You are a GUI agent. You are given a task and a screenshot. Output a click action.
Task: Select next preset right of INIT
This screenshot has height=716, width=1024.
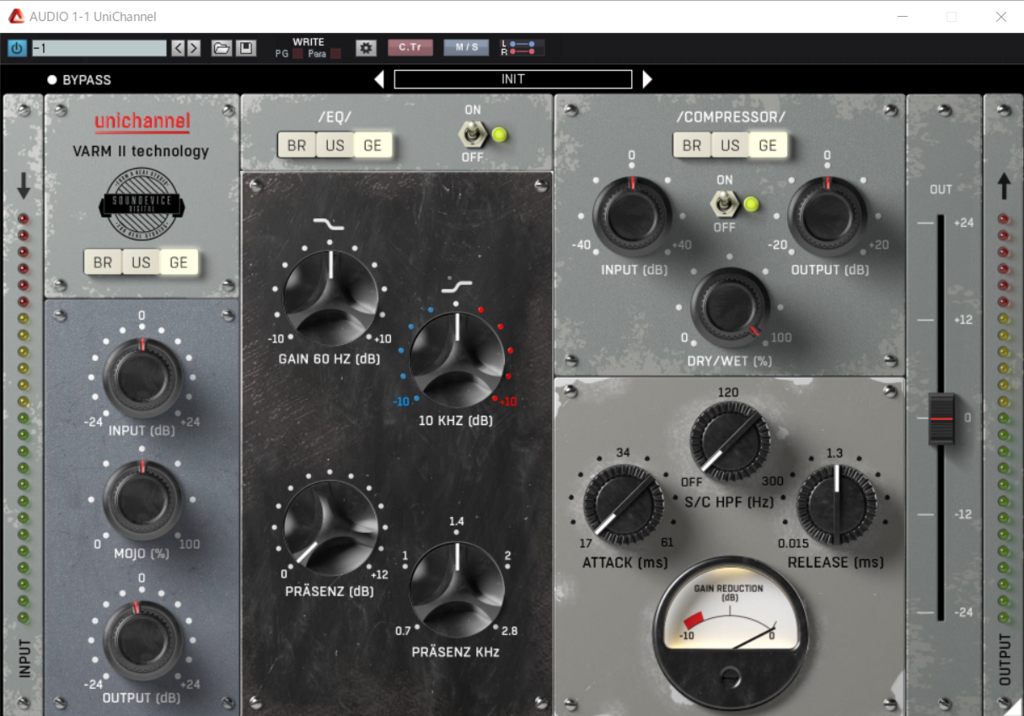(x=647, y=79)
